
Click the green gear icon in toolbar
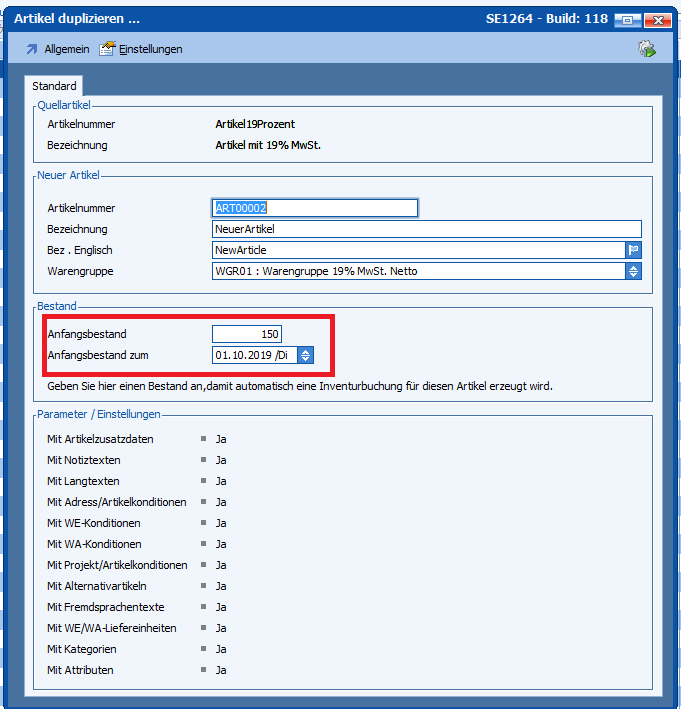[x=647, y=48]
